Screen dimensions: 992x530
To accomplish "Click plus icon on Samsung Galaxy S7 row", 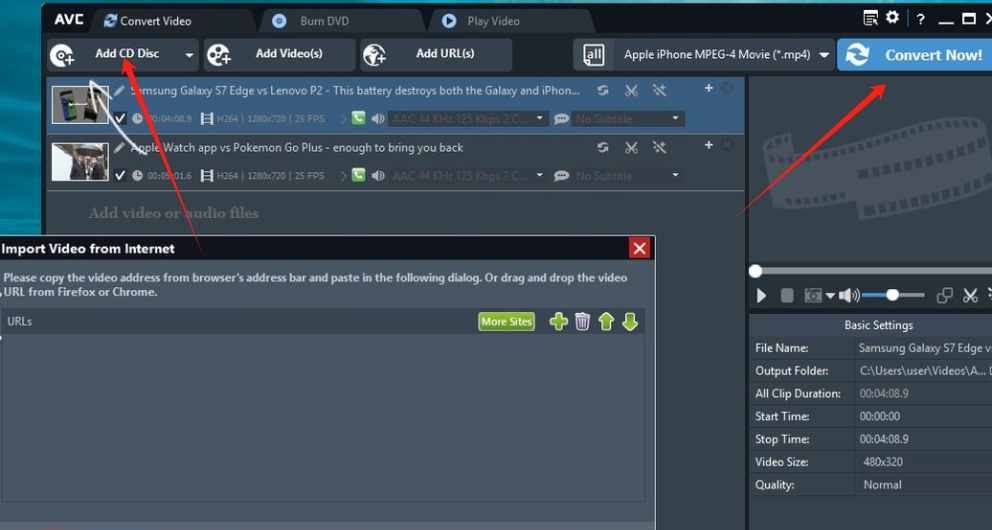I will (x=709, y=89).
